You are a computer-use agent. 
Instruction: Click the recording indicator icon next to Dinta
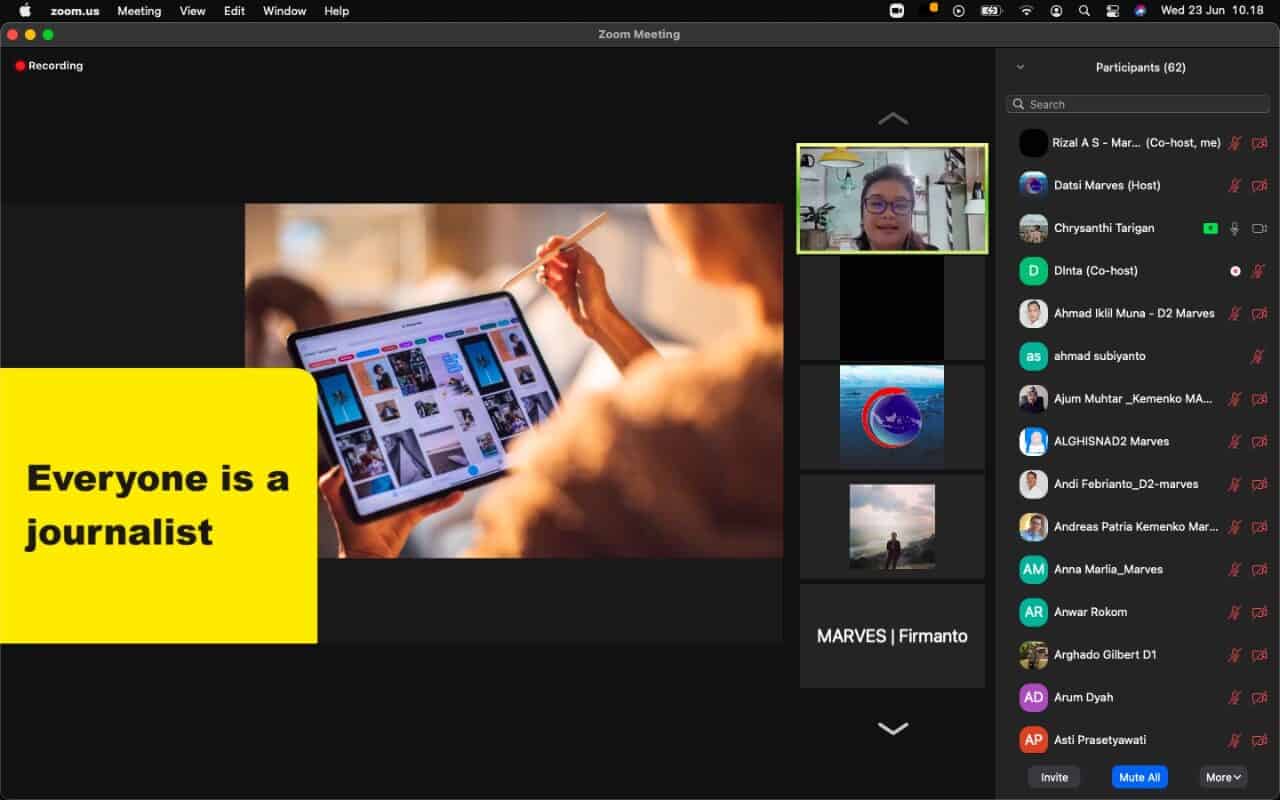click(1235, 271)
